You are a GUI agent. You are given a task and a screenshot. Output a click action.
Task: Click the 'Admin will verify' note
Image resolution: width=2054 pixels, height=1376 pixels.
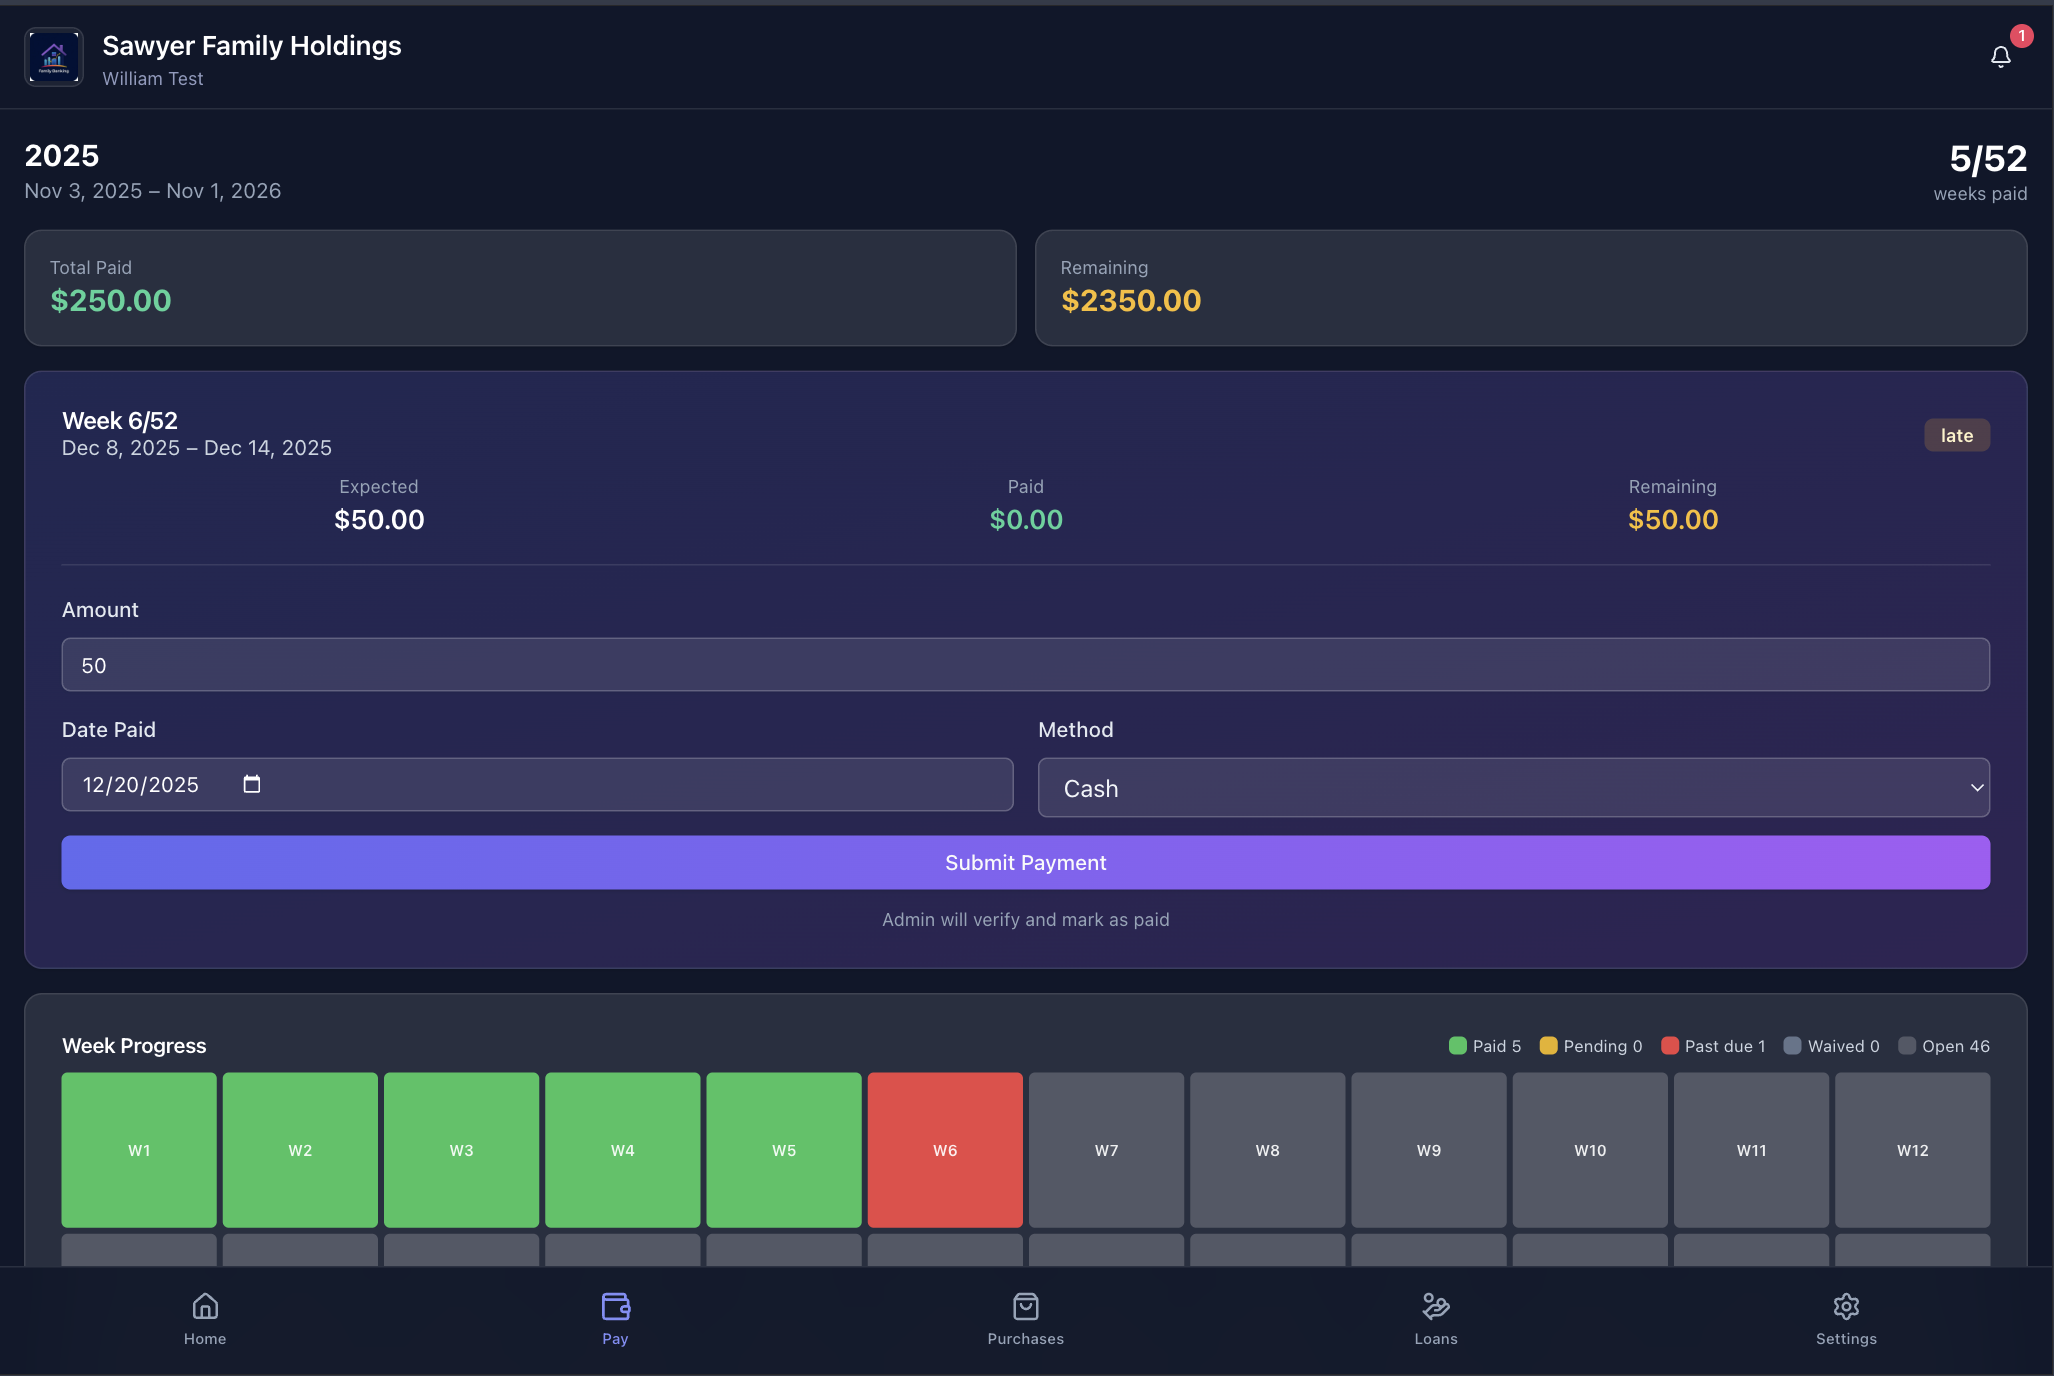click(1026, 919)
